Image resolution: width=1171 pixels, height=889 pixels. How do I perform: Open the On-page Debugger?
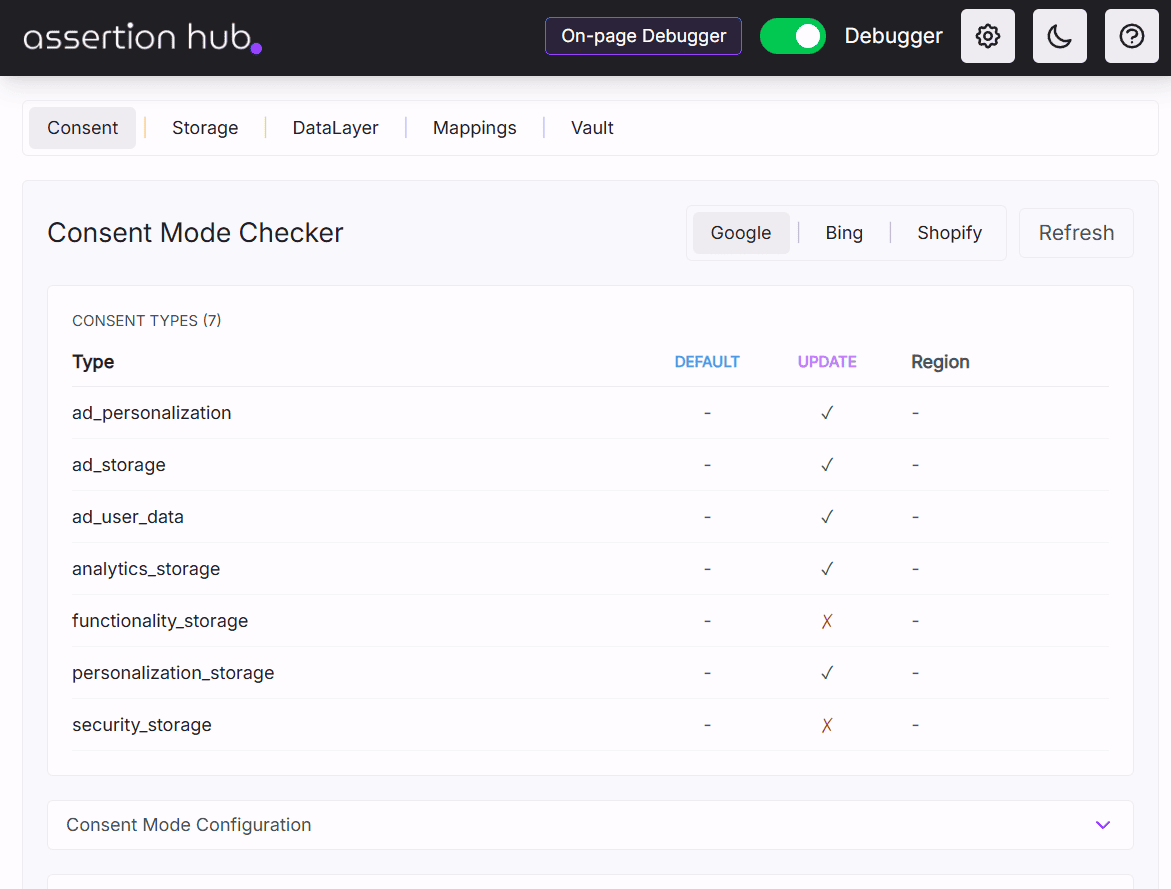(x=643, y=35)
